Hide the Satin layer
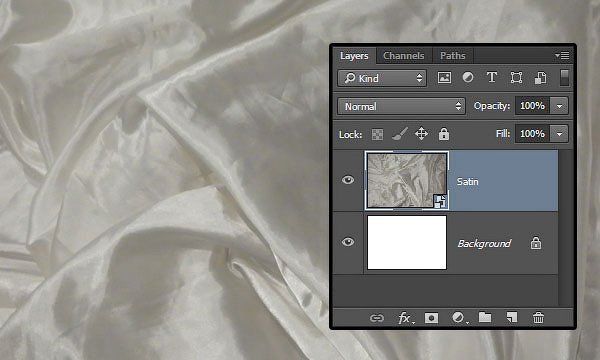This screenshot has width=600, height=360. tap(348, 179)
